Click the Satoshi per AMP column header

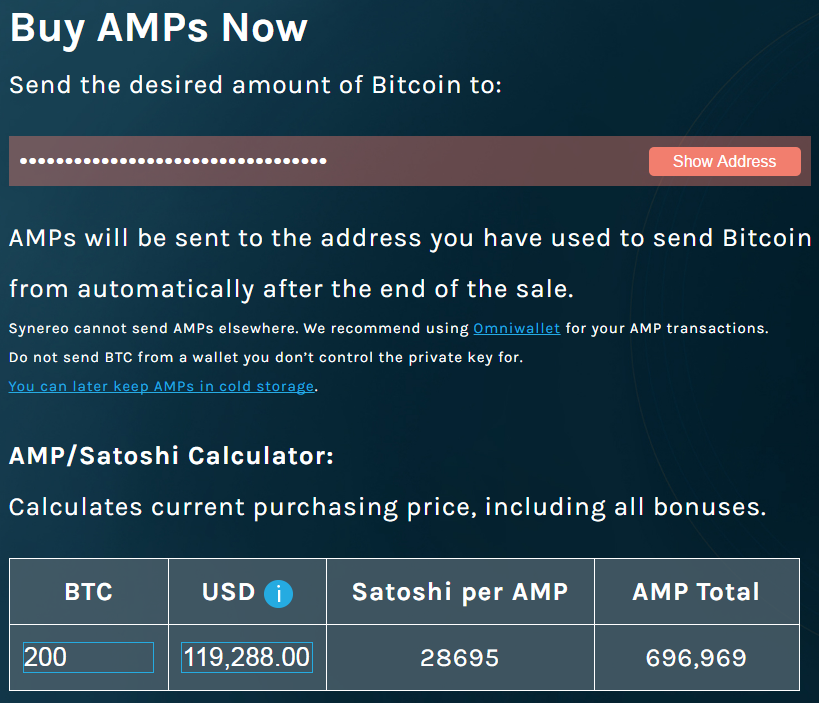[460, 592]
